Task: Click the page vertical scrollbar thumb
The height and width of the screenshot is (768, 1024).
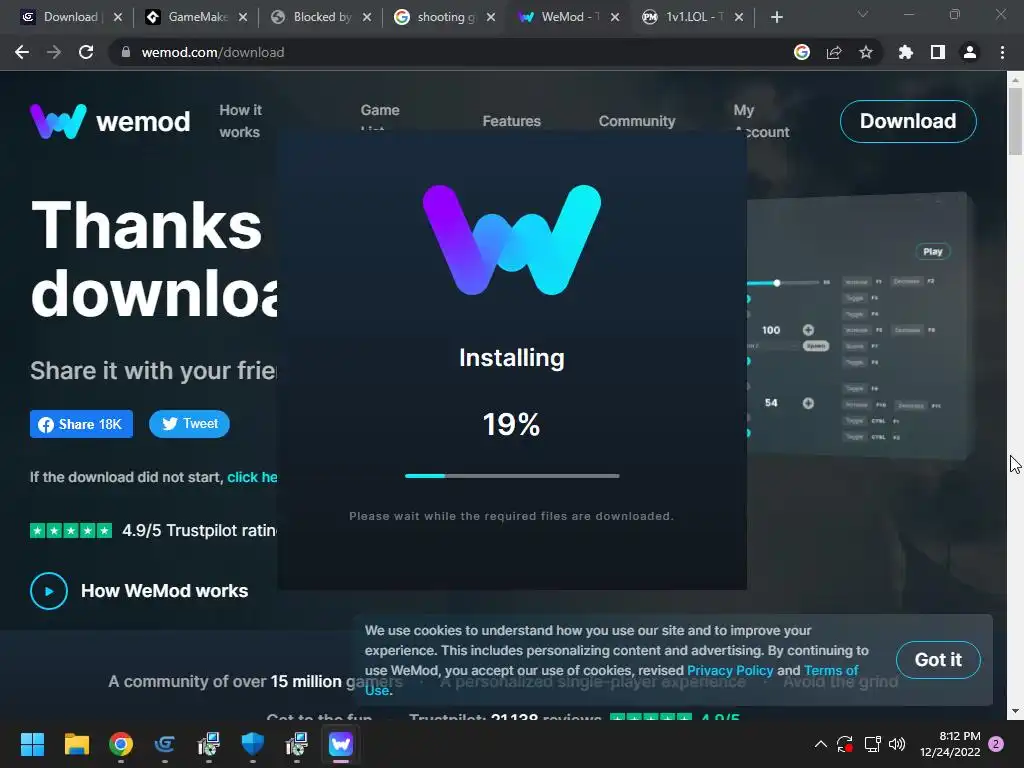Action: tap(1015, 121)
